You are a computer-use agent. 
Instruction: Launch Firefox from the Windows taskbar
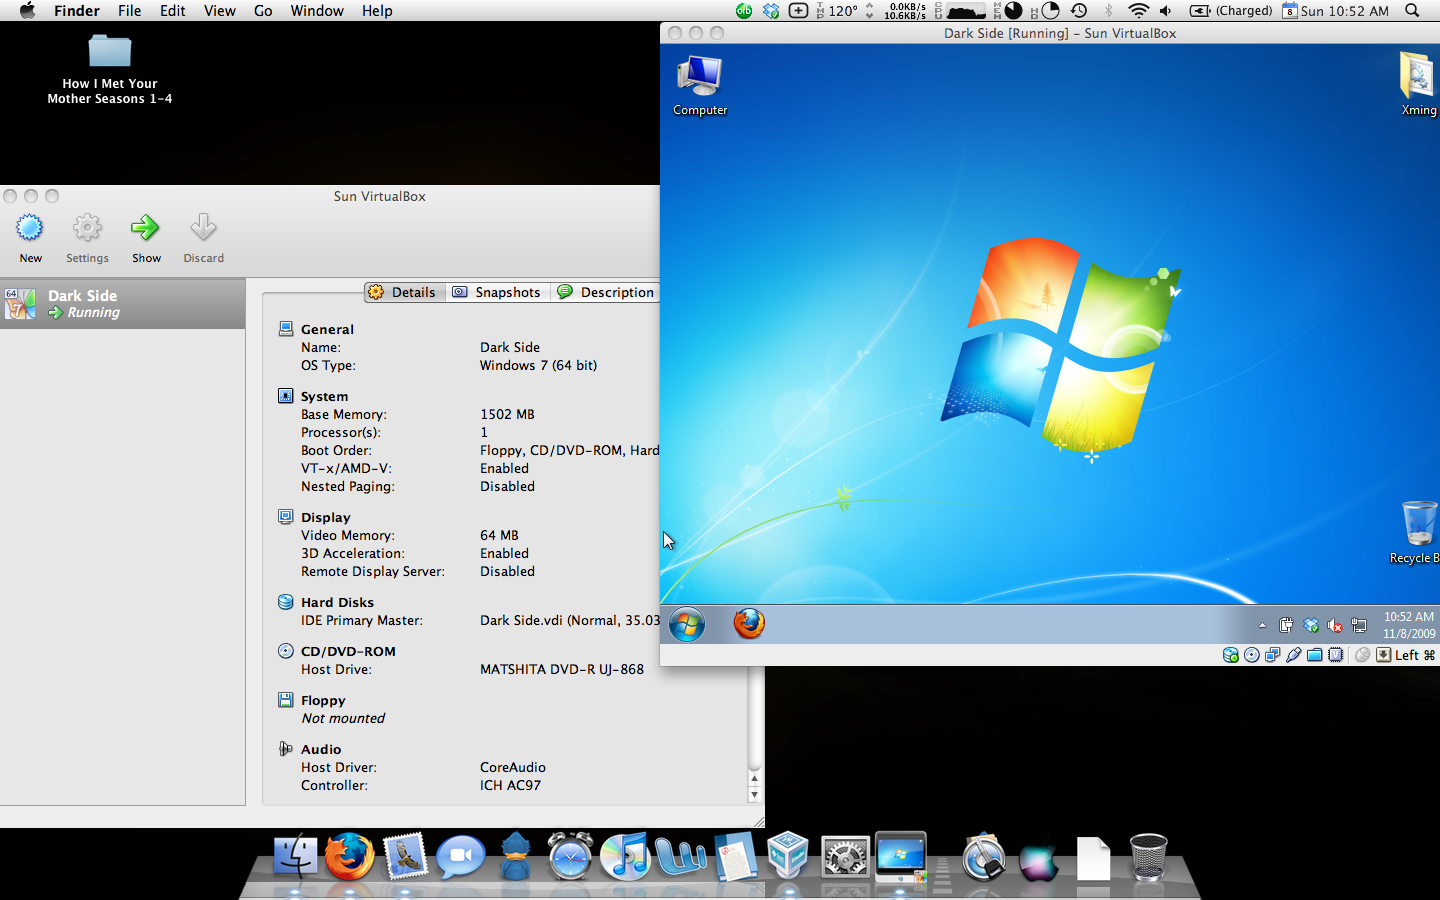(749, 623)
